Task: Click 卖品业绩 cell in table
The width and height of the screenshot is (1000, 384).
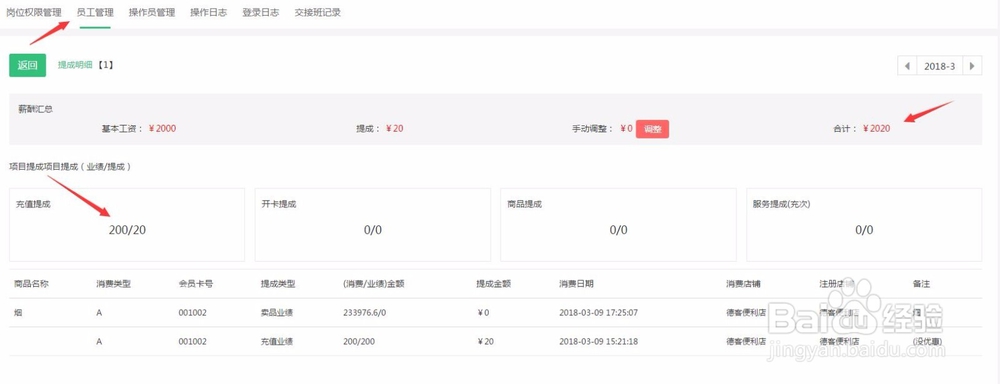Action: click(277, 313)
